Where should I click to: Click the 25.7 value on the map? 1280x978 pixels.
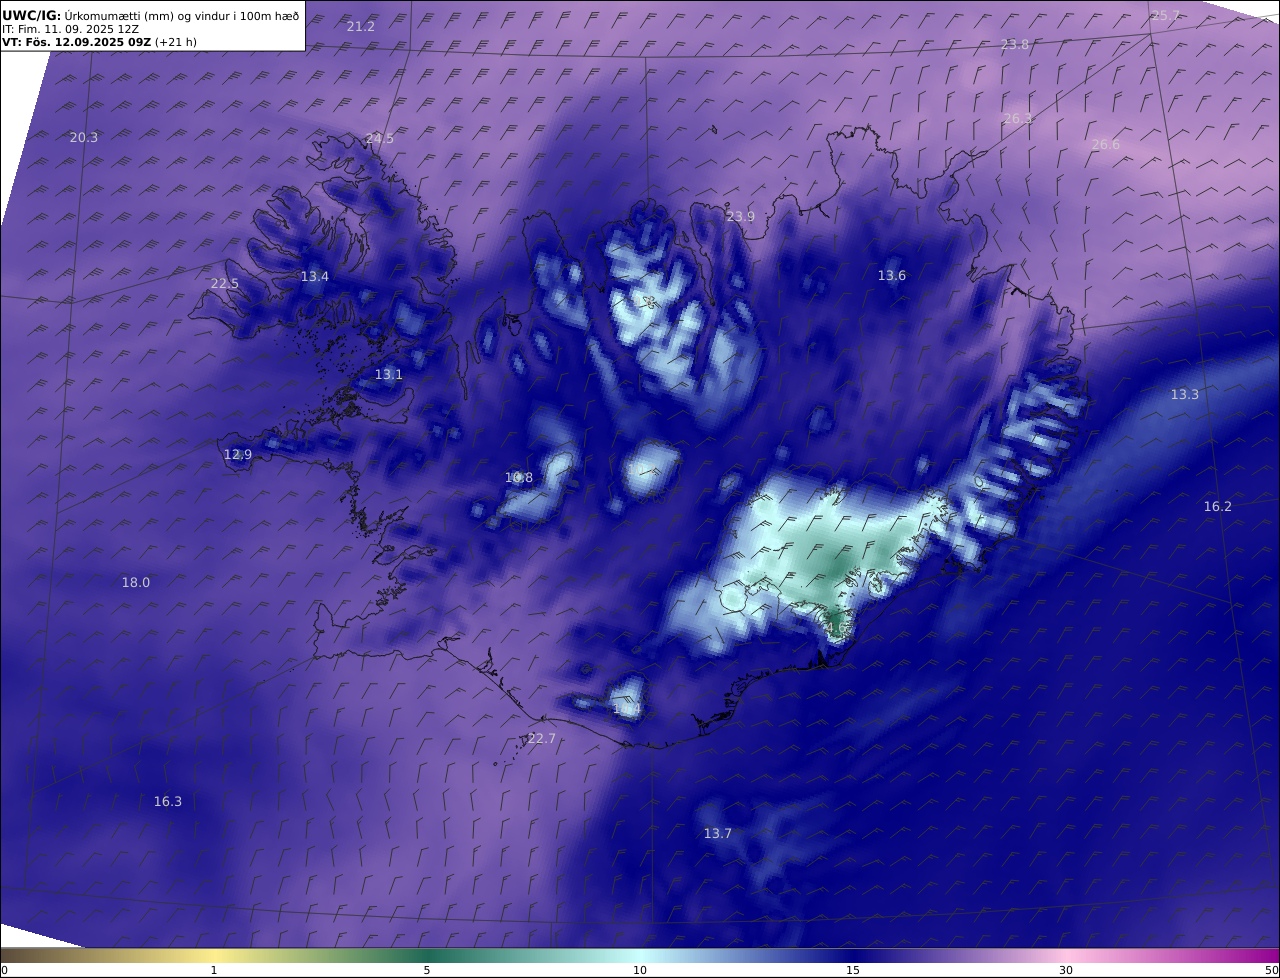1165,15
